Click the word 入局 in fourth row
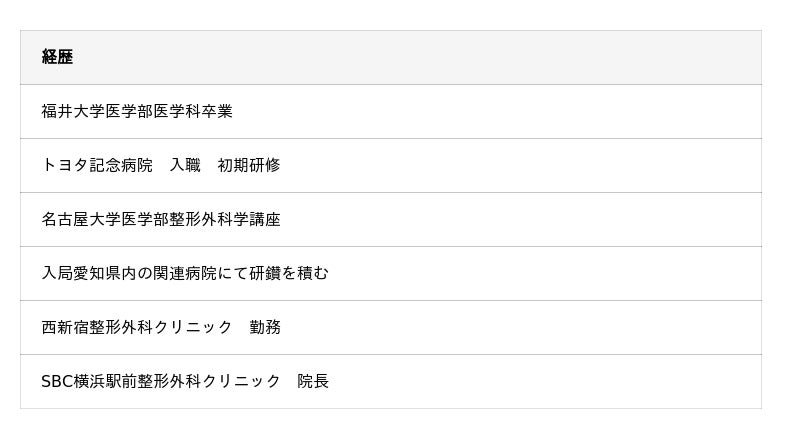 57,273
